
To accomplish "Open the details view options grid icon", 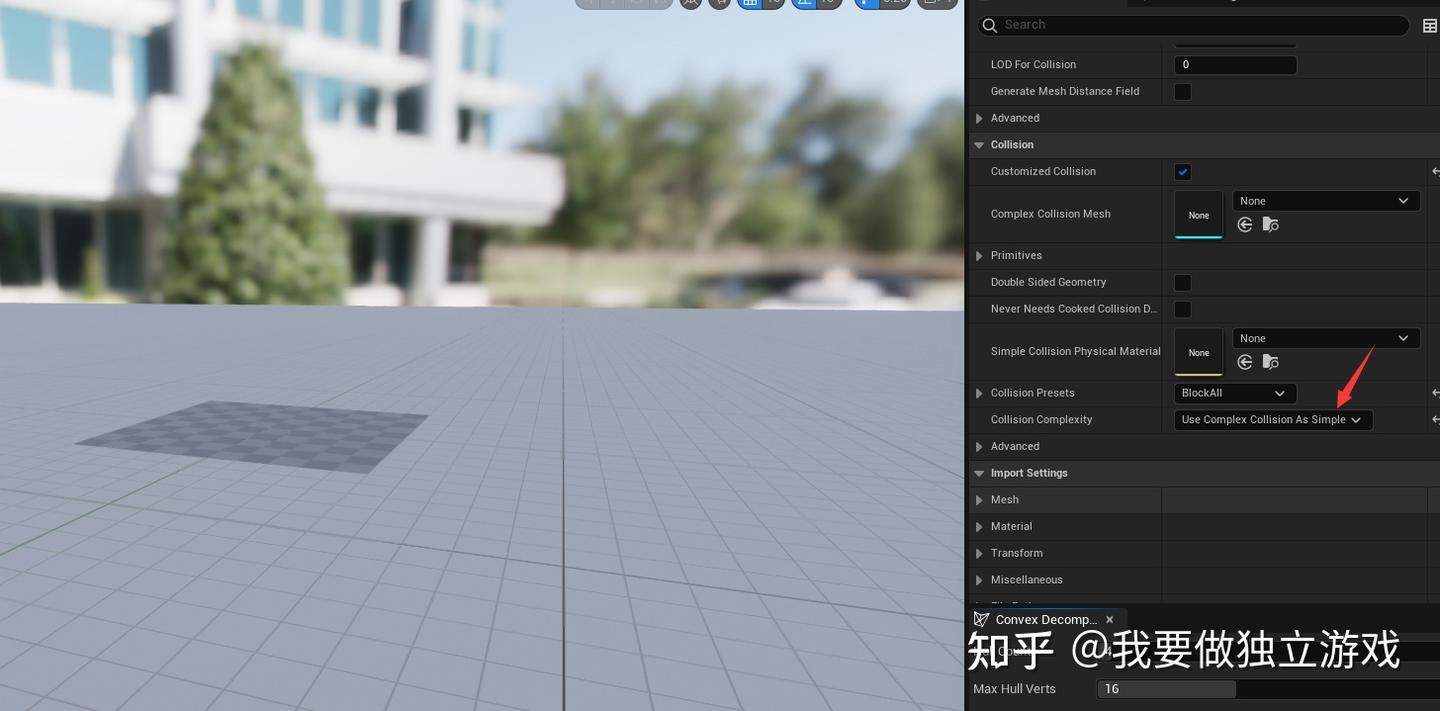I will click(x=1430, y=25).
